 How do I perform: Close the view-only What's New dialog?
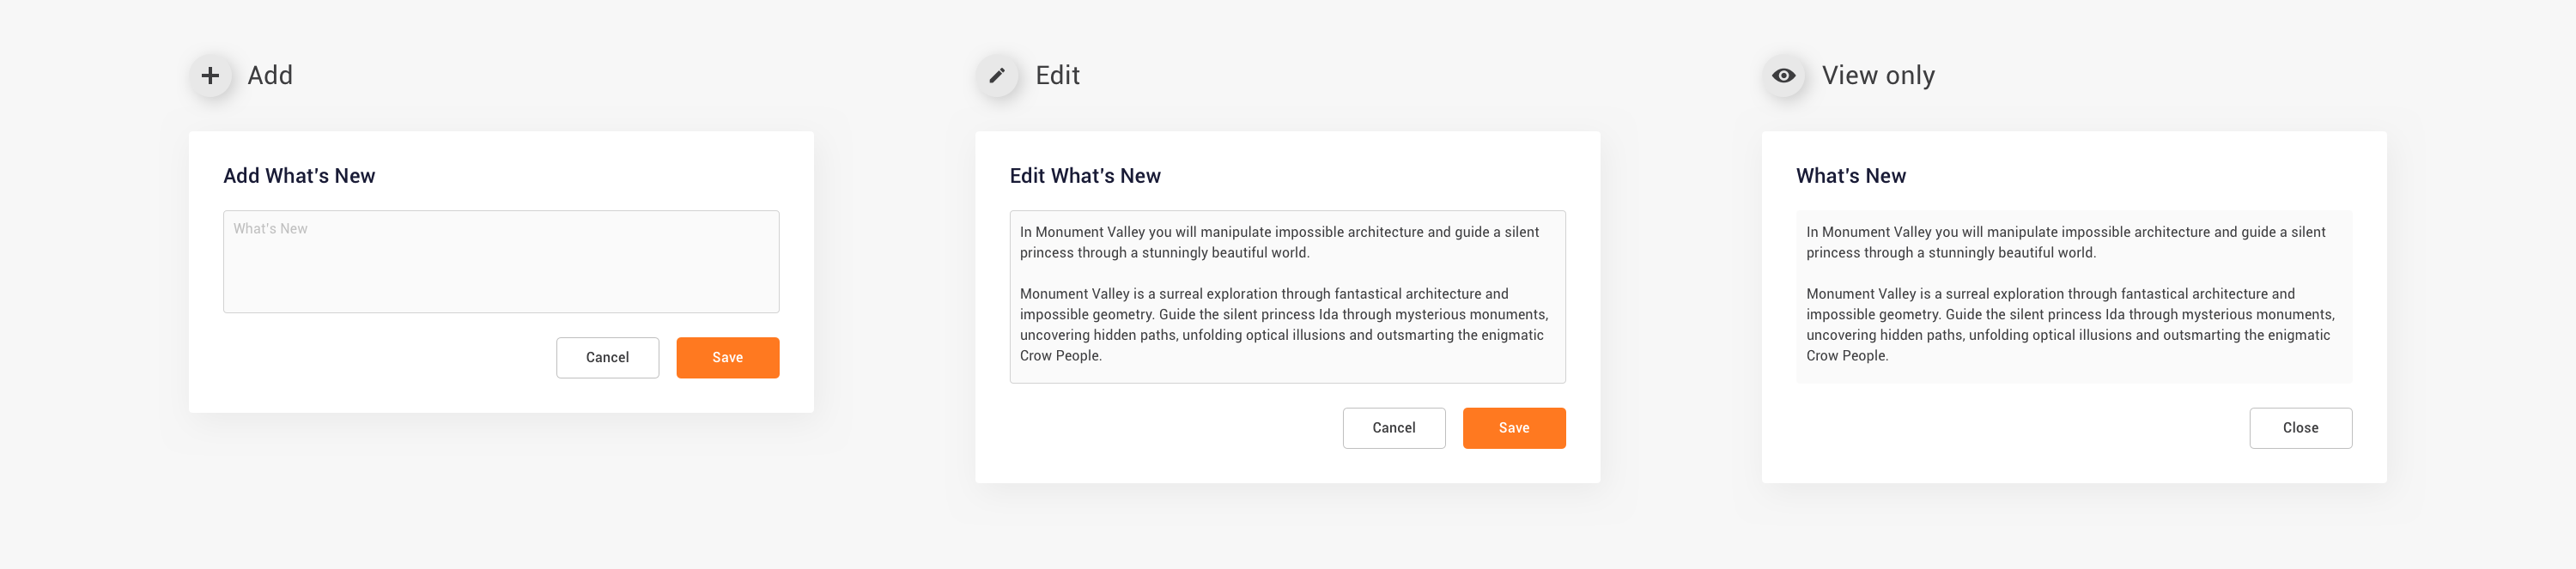pyautogui.click(x=2300, y=428)
